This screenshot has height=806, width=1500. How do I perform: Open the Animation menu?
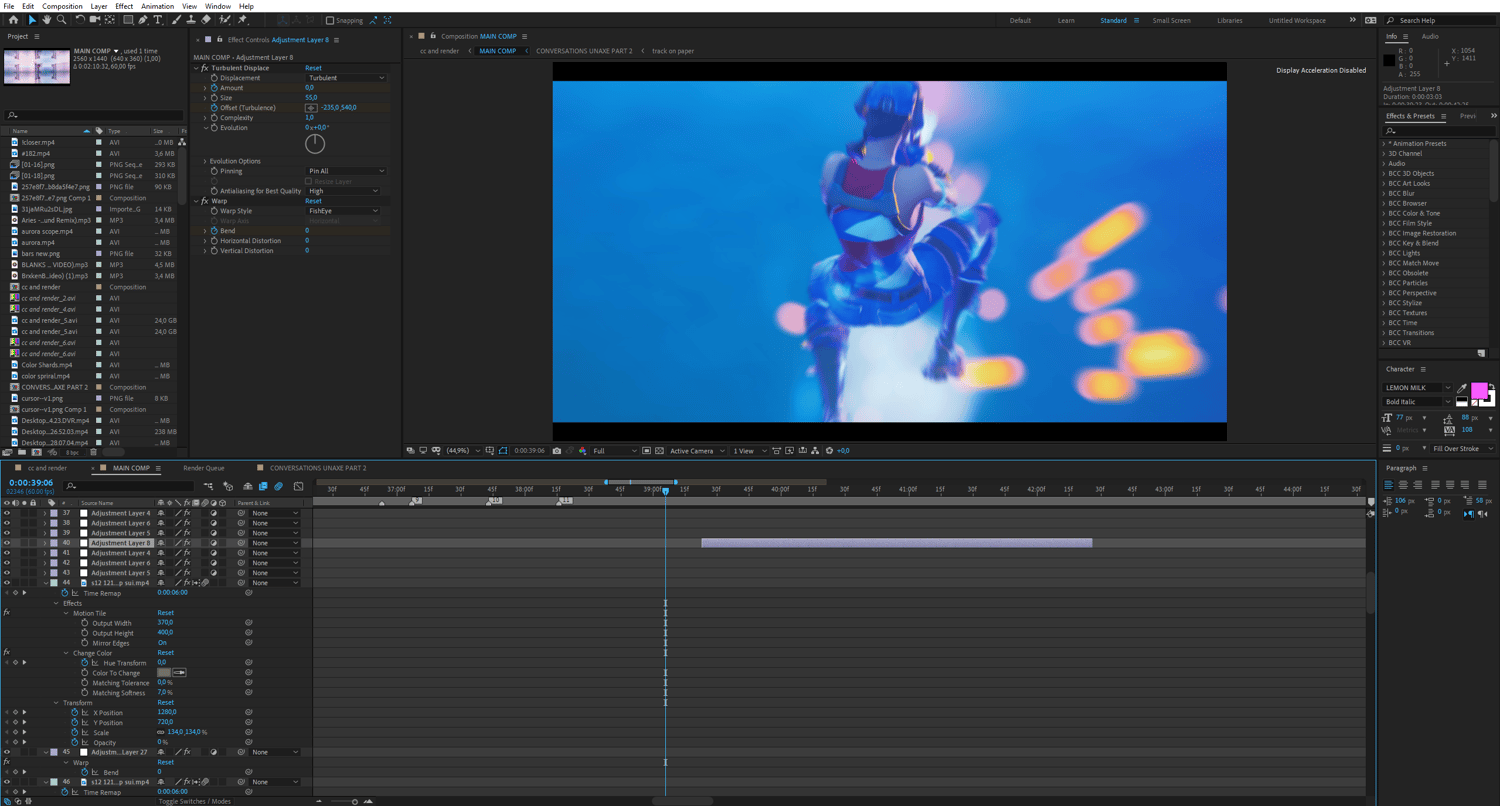(x=157, y=6)
